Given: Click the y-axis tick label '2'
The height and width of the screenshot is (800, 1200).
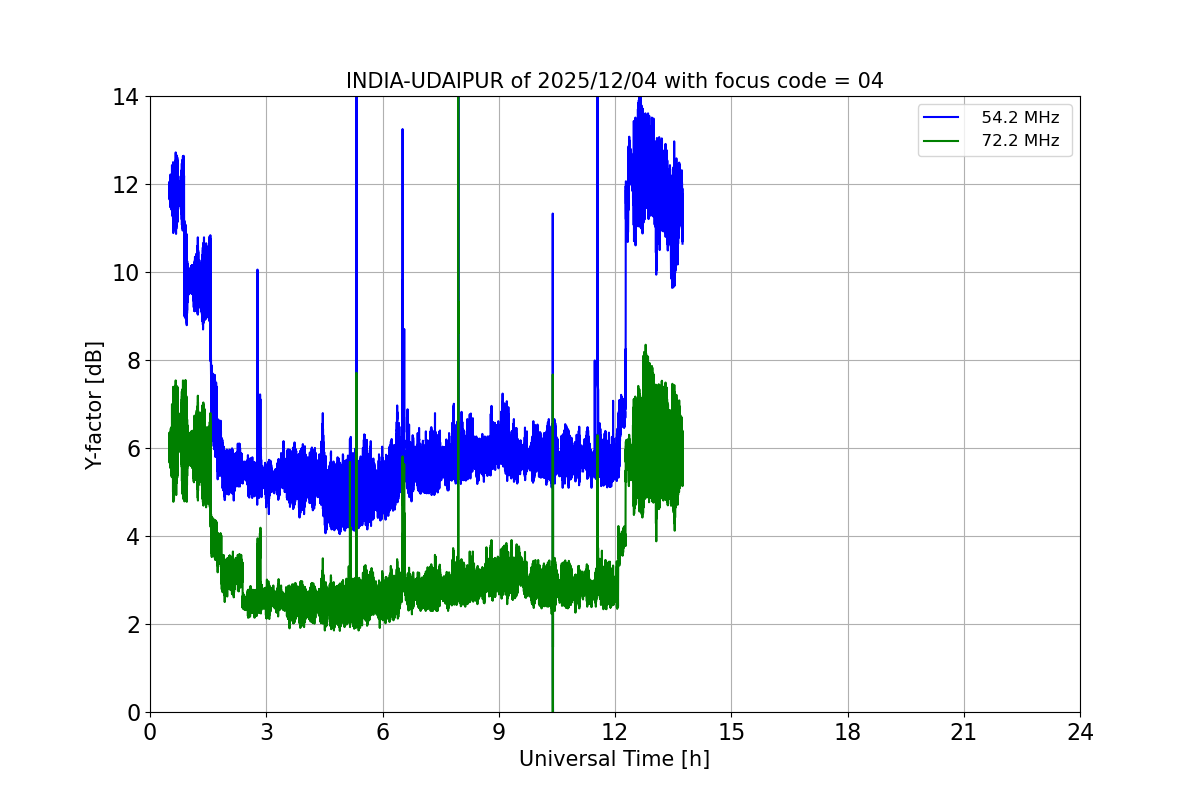Looking at the screenshot, I should [x=133, y=625].
